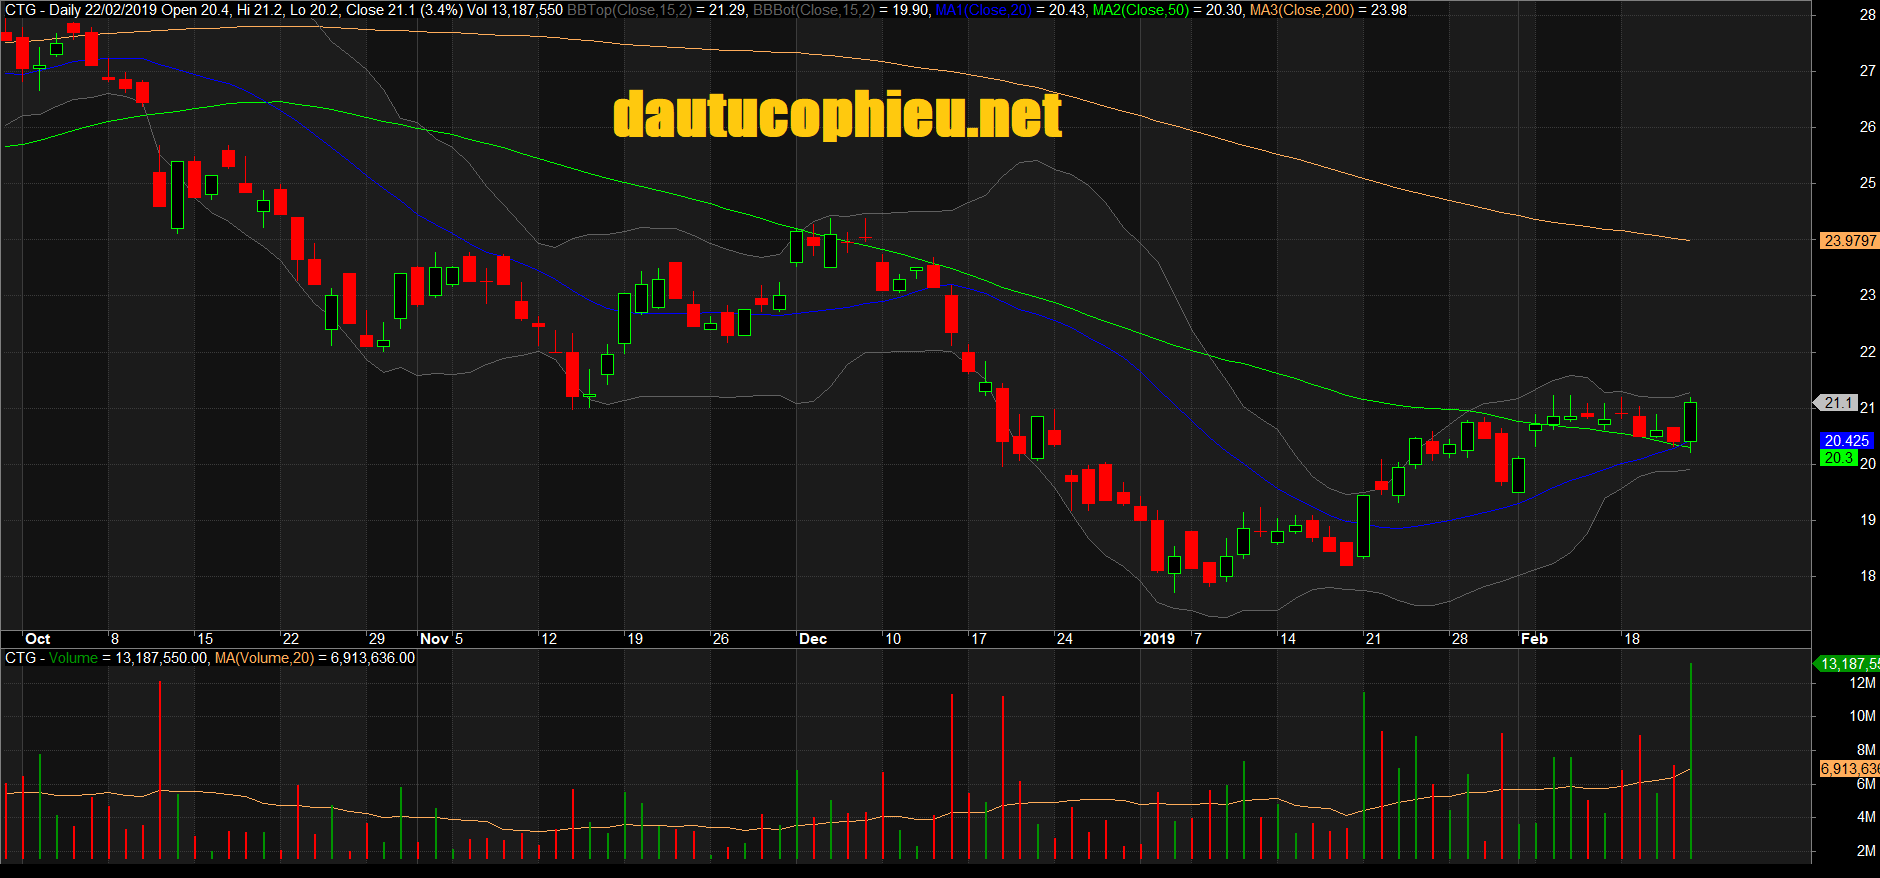Viewport: 1880px width, 878px height.
Task: Select the MA1(Close,20) legend label
Action: pos(983,10)
